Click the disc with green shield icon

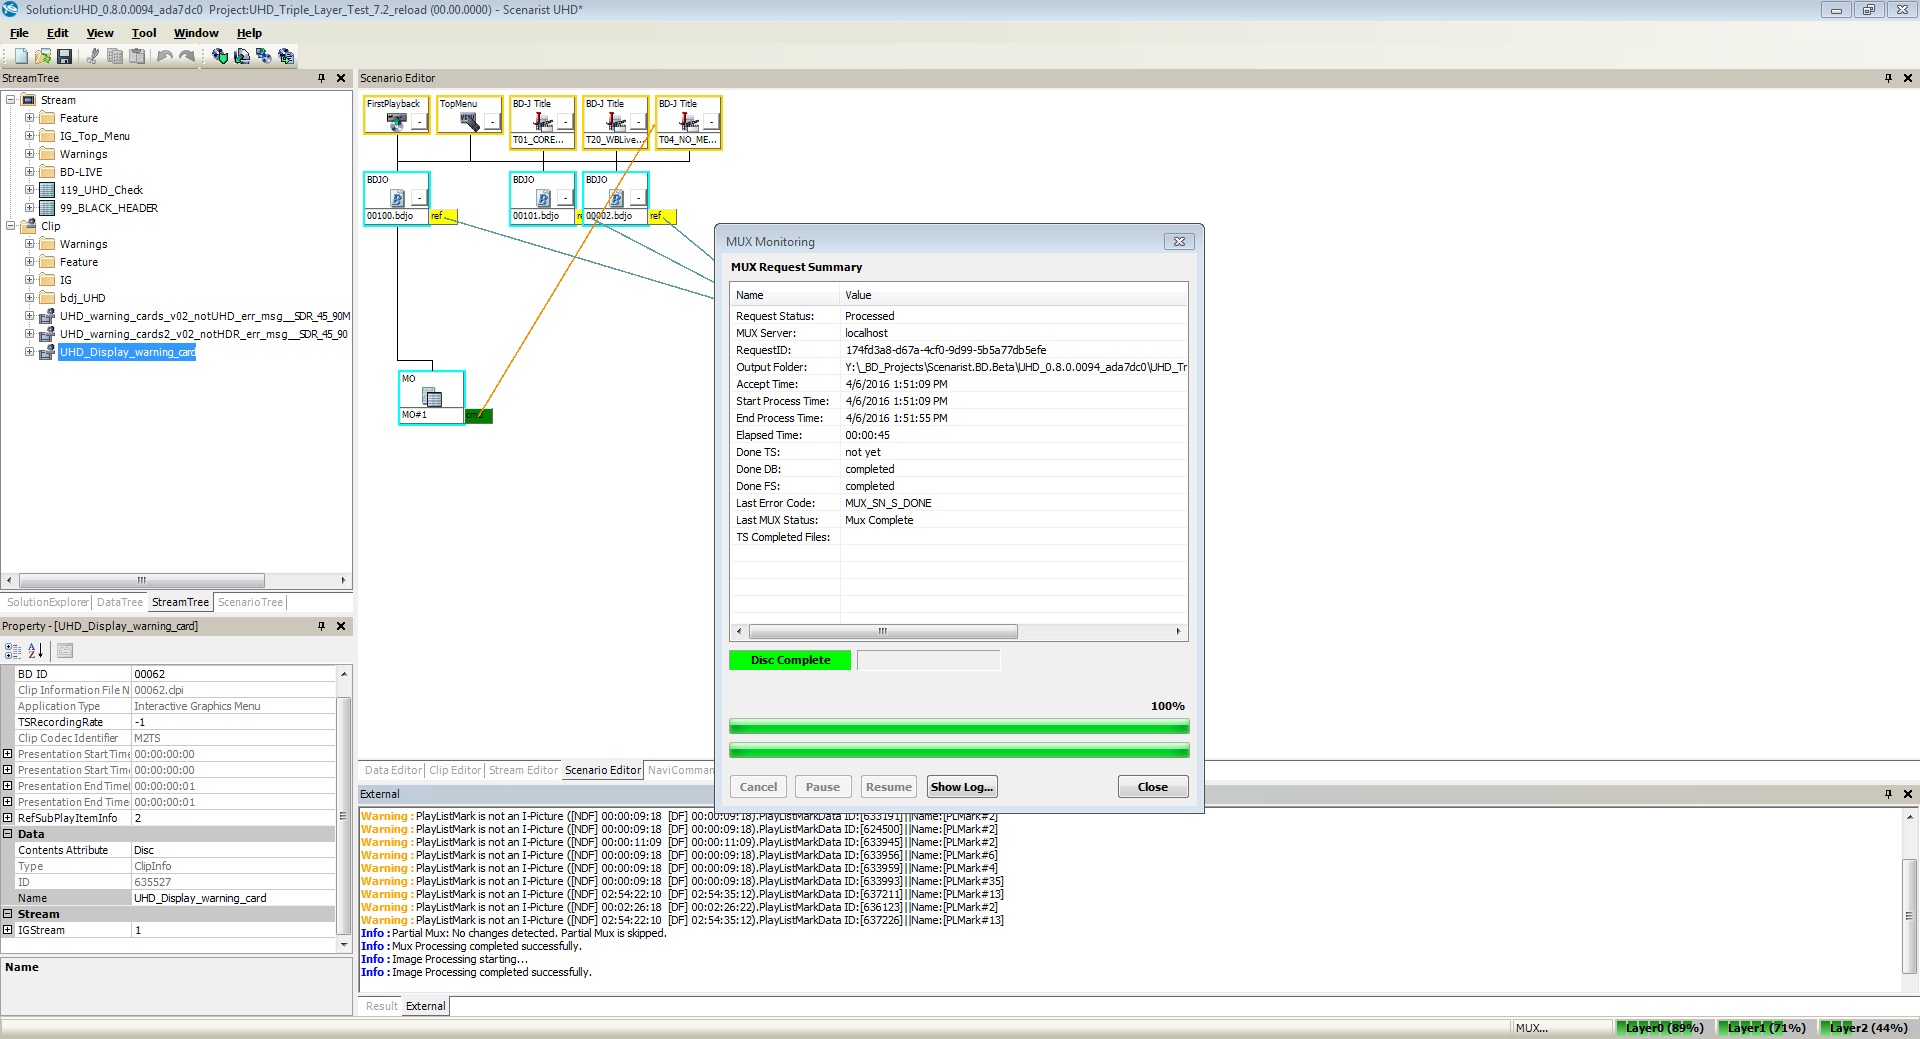tap(220, 56)
